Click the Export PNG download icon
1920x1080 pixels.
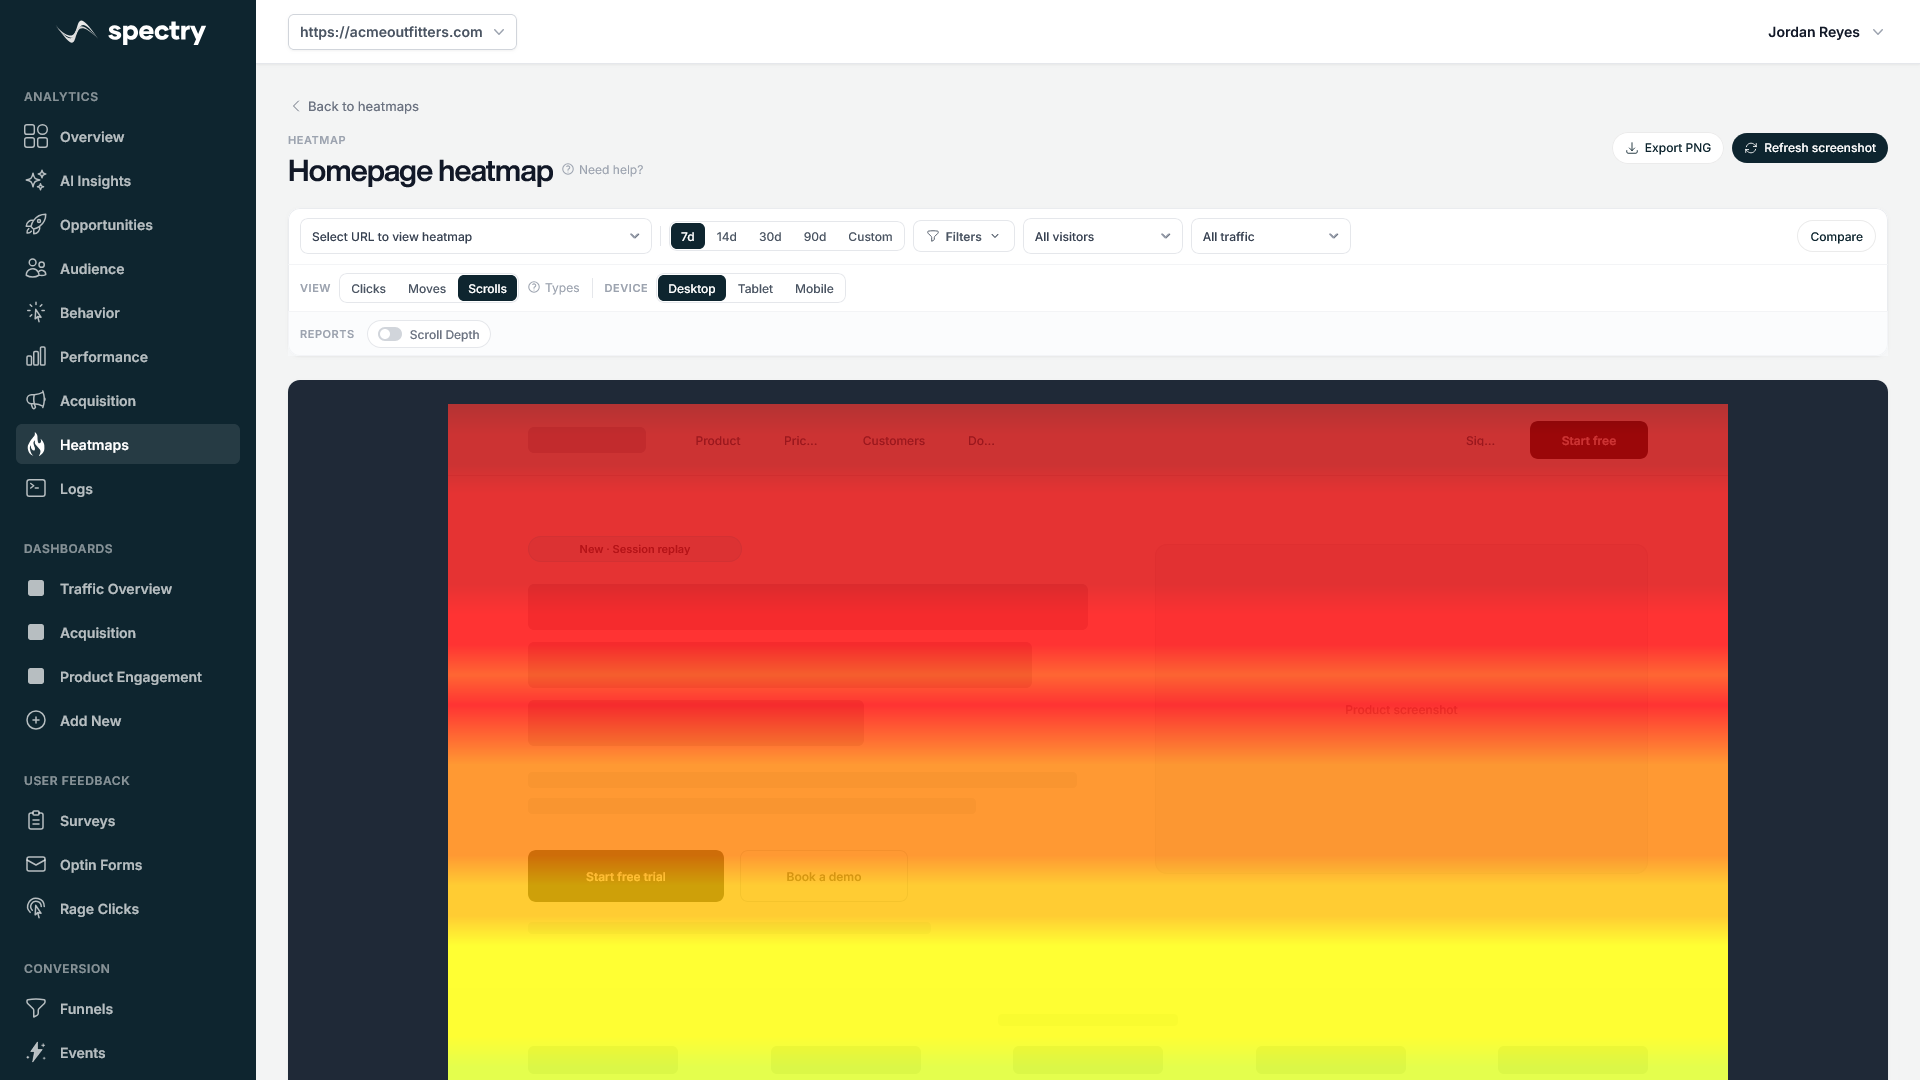1632,148
